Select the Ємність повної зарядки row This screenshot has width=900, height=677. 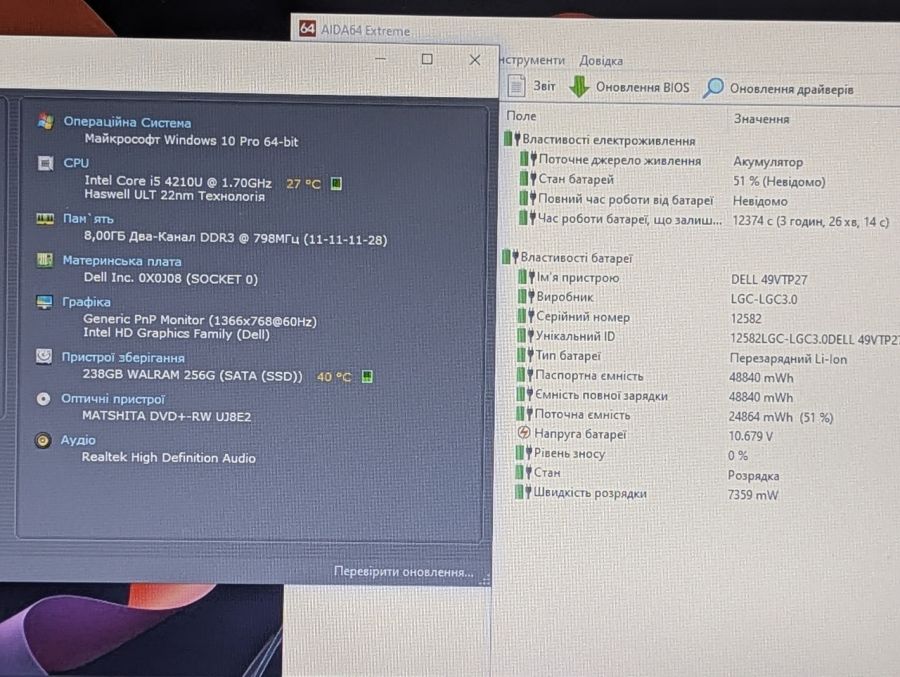point(654,396)
